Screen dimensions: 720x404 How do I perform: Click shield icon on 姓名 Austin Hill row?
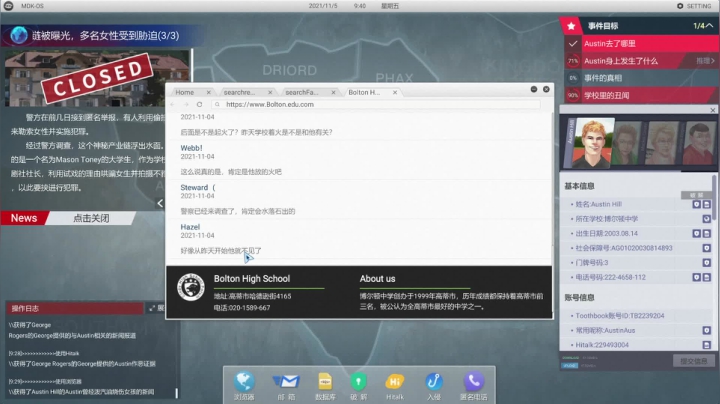tap(697, 204)
